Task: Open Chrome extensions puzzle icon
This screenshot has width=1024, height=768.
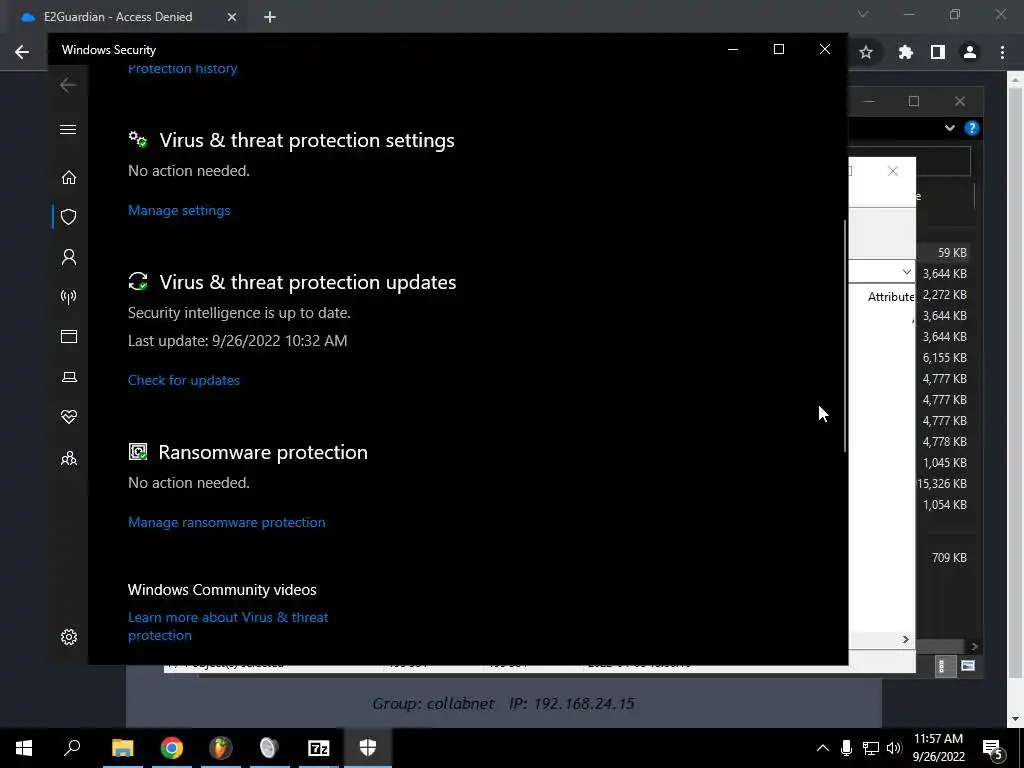Action: 906,52
